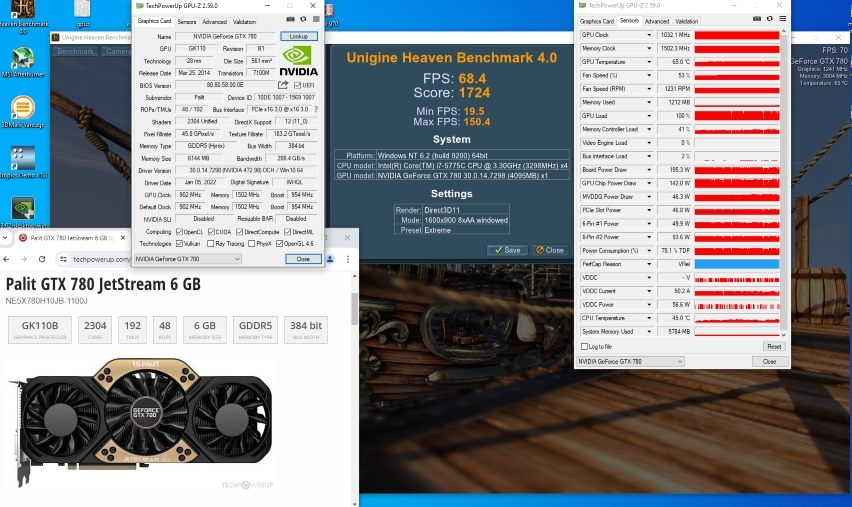Open Fan Speed (%) sensor dropdown
Viewport: 852px width, 507px height.
pyautogui.click(x=649, y=76)
